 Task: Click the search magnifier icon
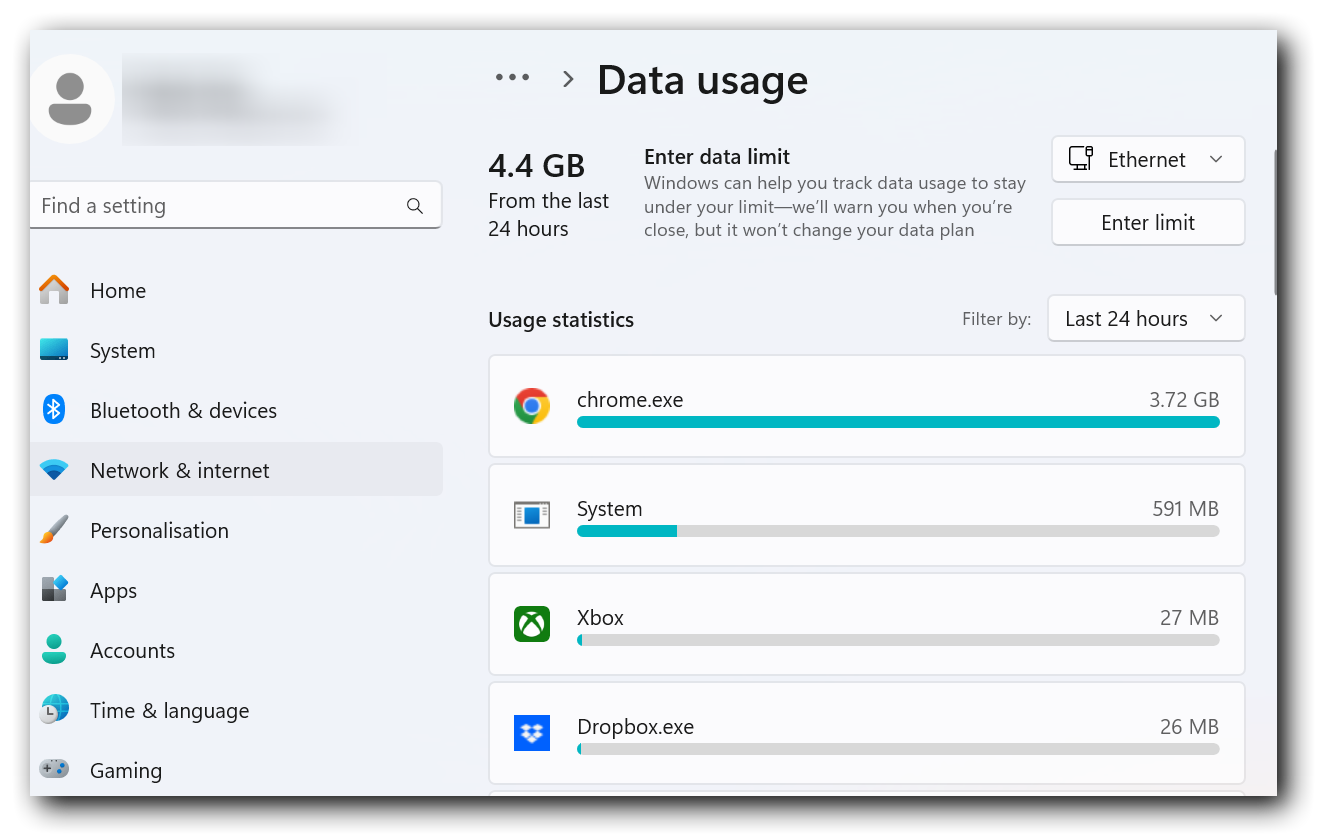pos(415,206)
